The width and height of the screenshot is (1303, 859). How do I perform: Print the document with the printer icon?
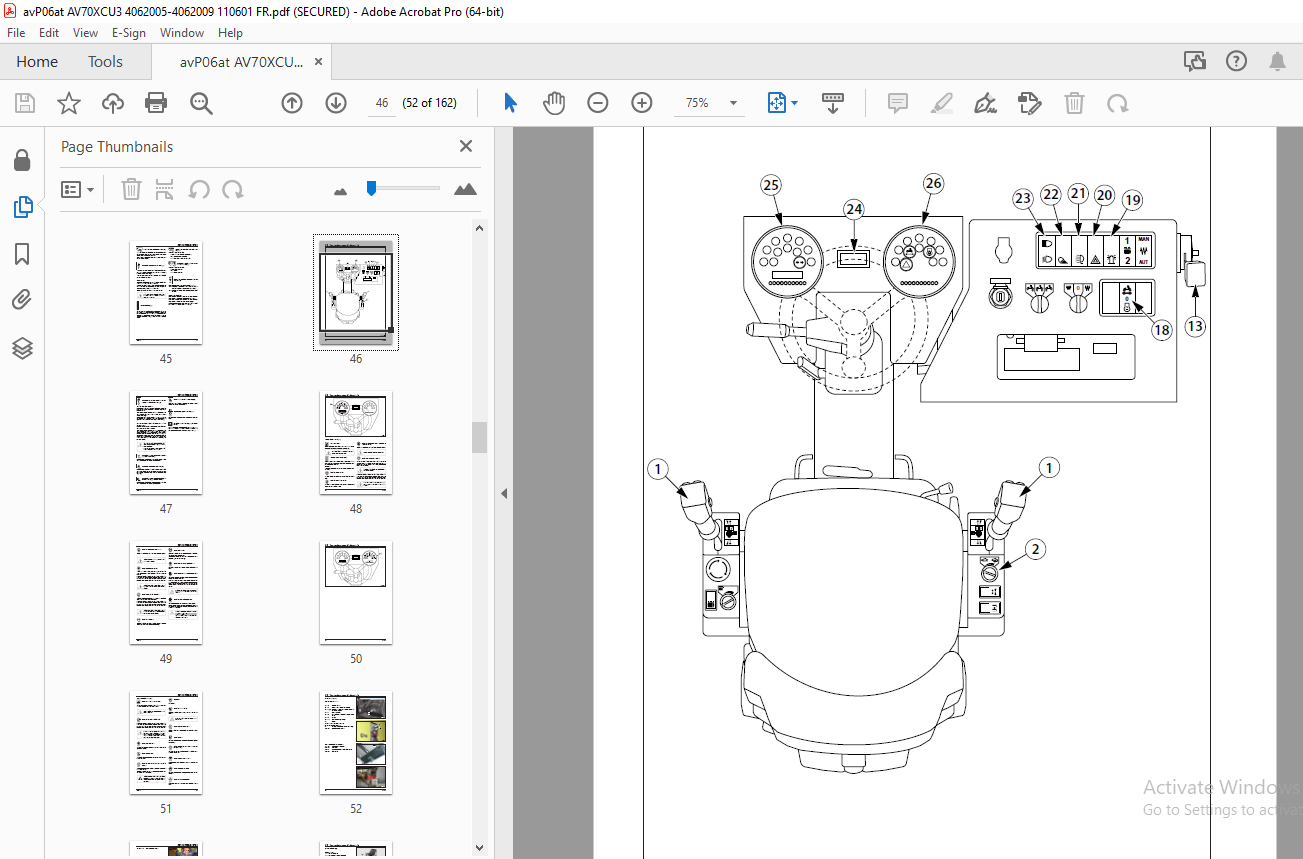(x=156, y=103)
